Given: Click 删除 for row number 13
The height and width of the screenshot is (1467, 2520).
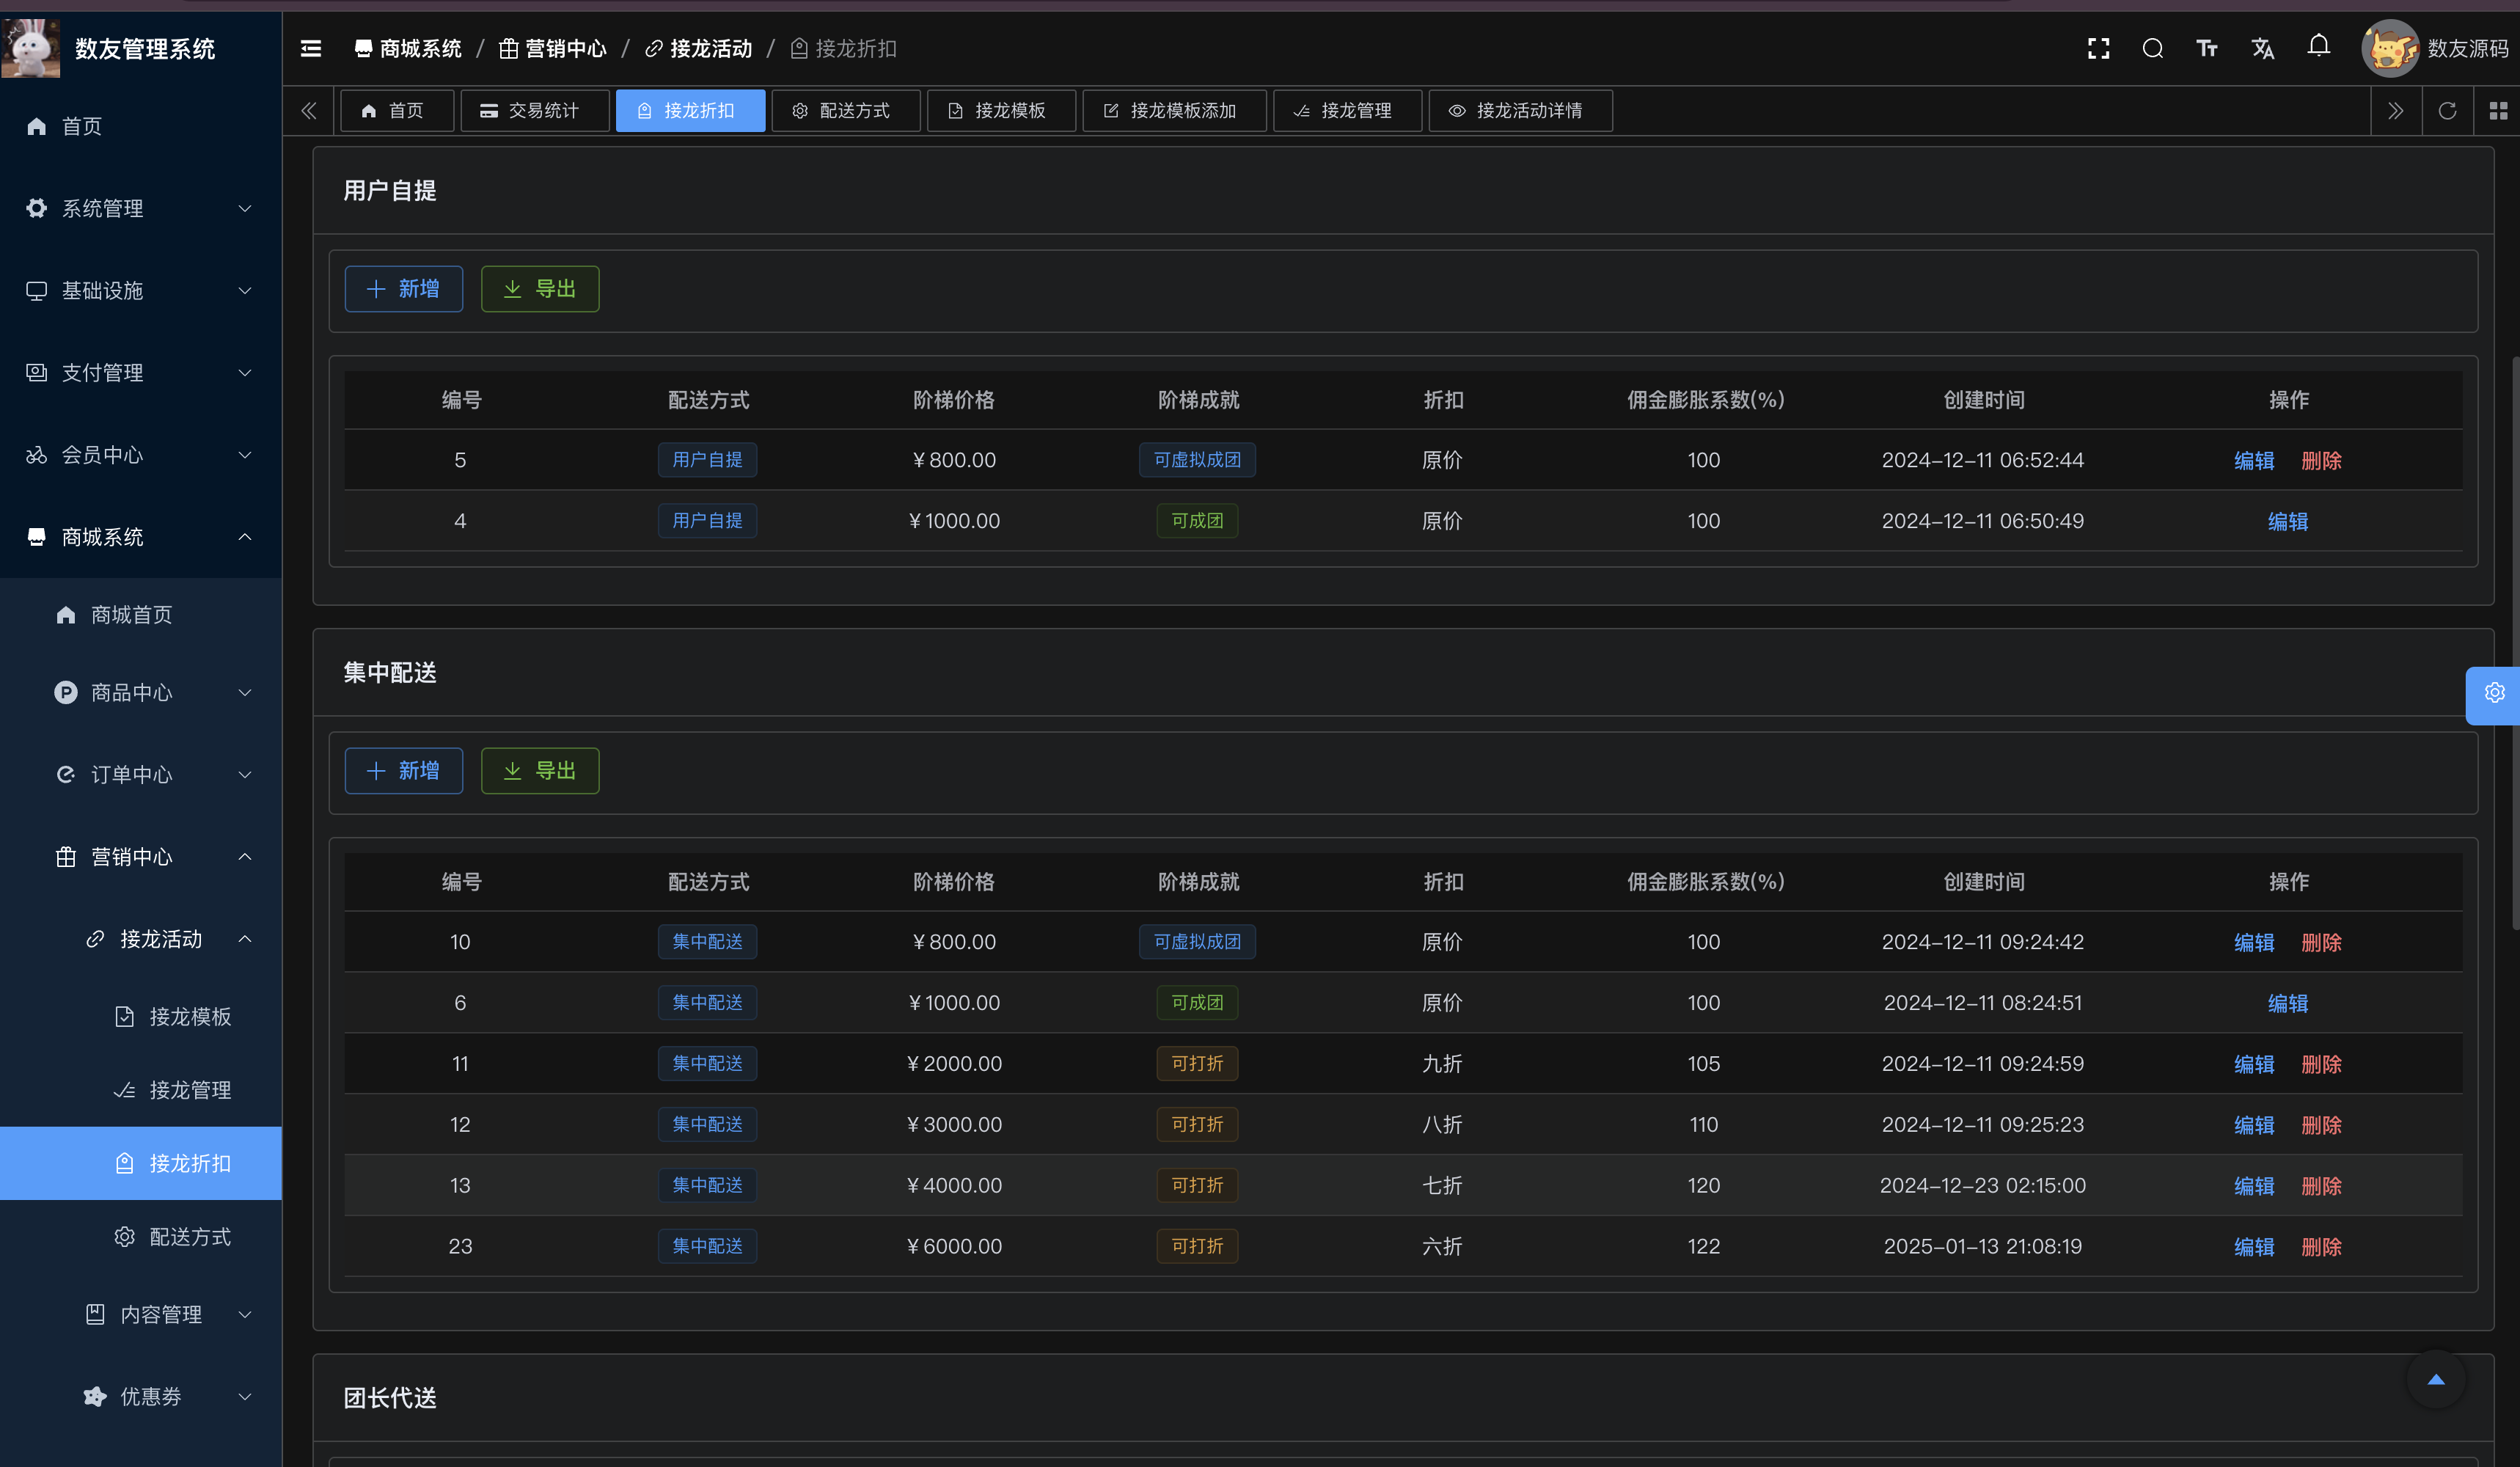Looking at the screenshot, I should click(x=2321, y=1186).
